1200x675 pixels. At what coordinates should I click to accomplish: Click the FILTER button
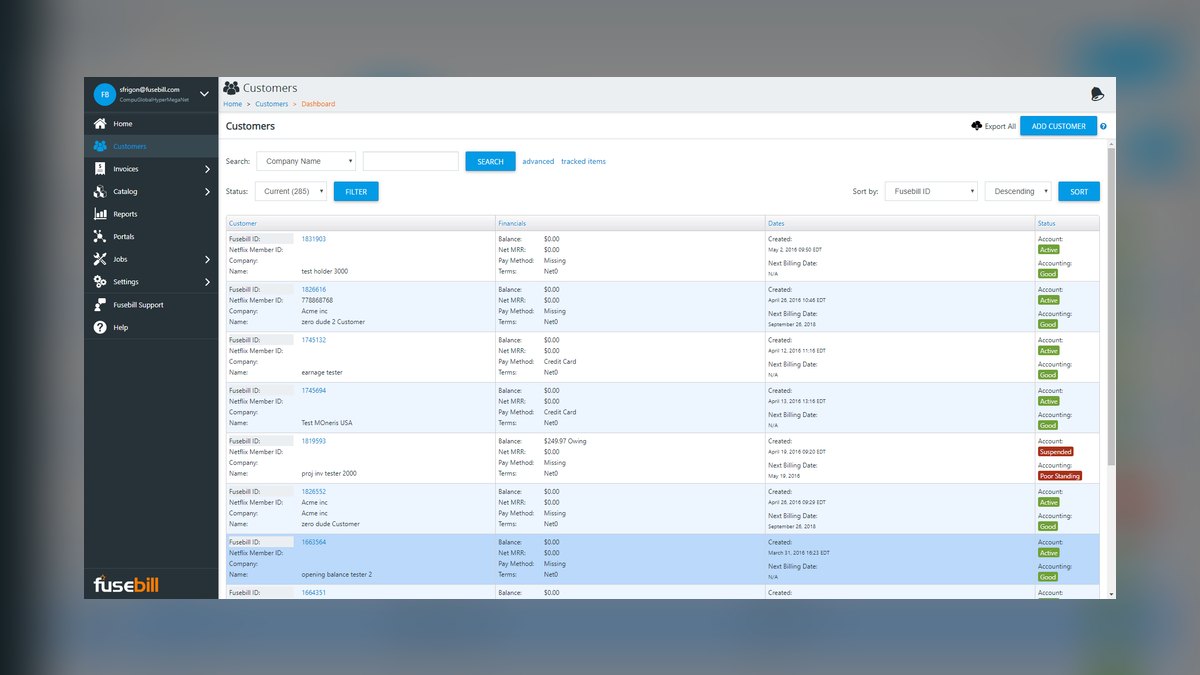coord(356,191)
